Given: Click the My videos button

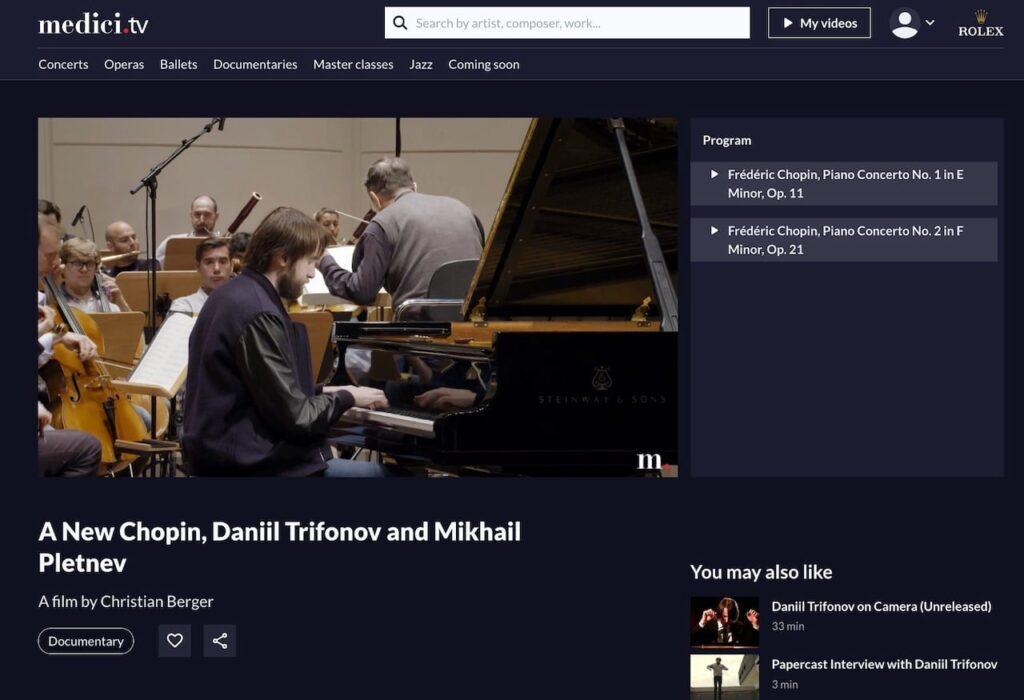Looking at the screenshot, I should (819, 23).
